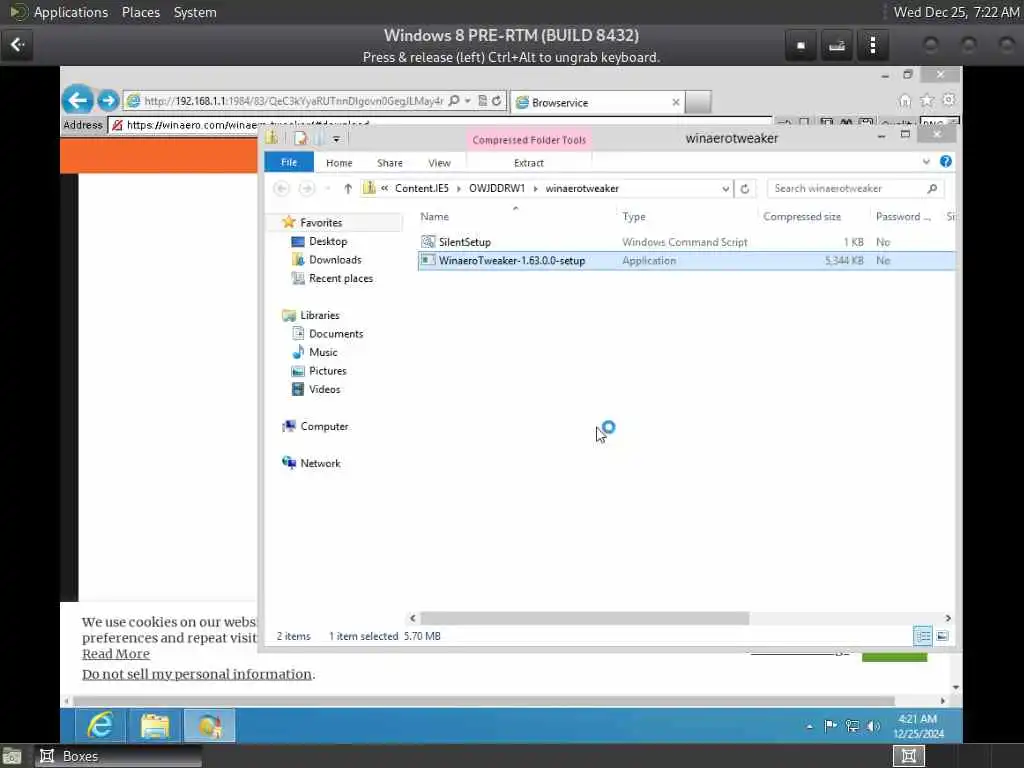Open Explorer Help question mark

click(946, 161)
